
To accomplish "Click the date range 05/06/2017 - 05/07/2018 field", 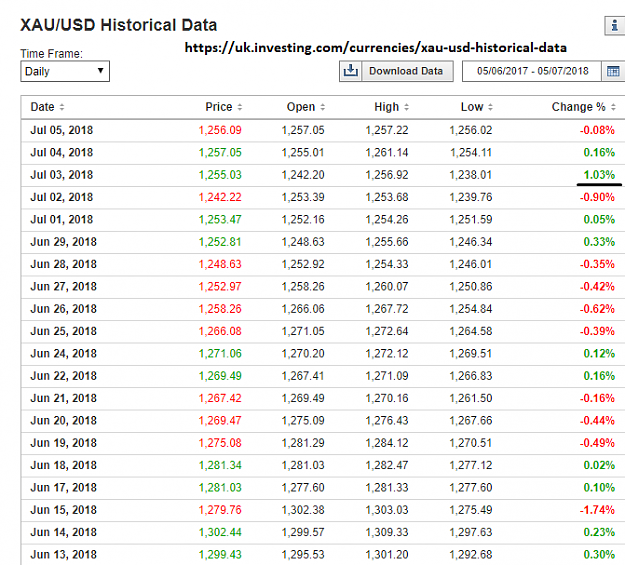I will [532, 71].
